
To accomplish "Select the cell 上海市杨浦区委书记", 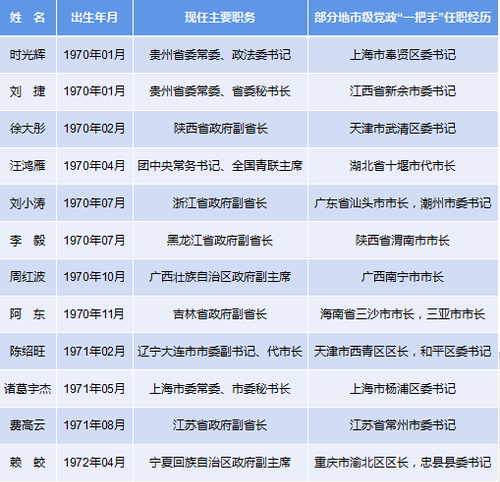I will 403,389.
